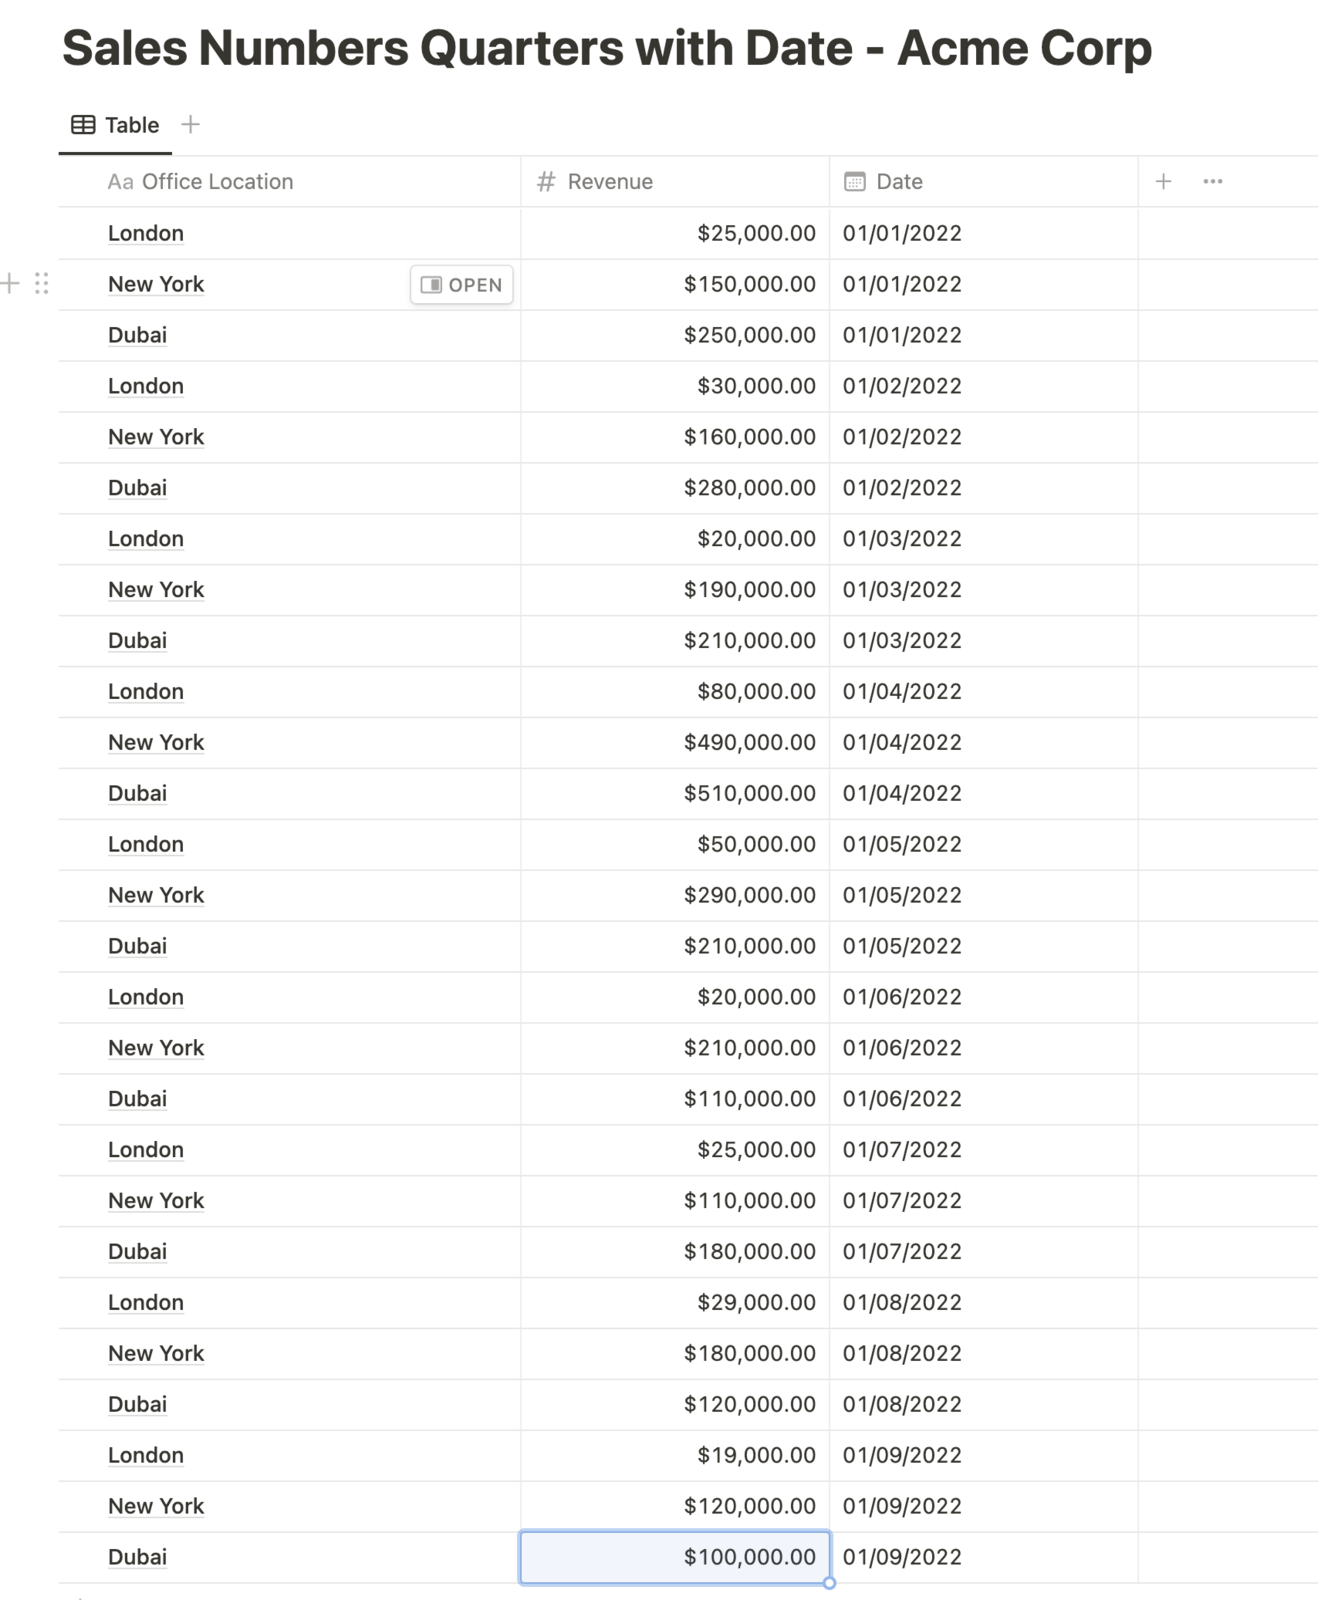Image resolution: width=1318 pixels, height=1600 pixels.
Task: Select the Aa text property icon
Action: point(120,181)
